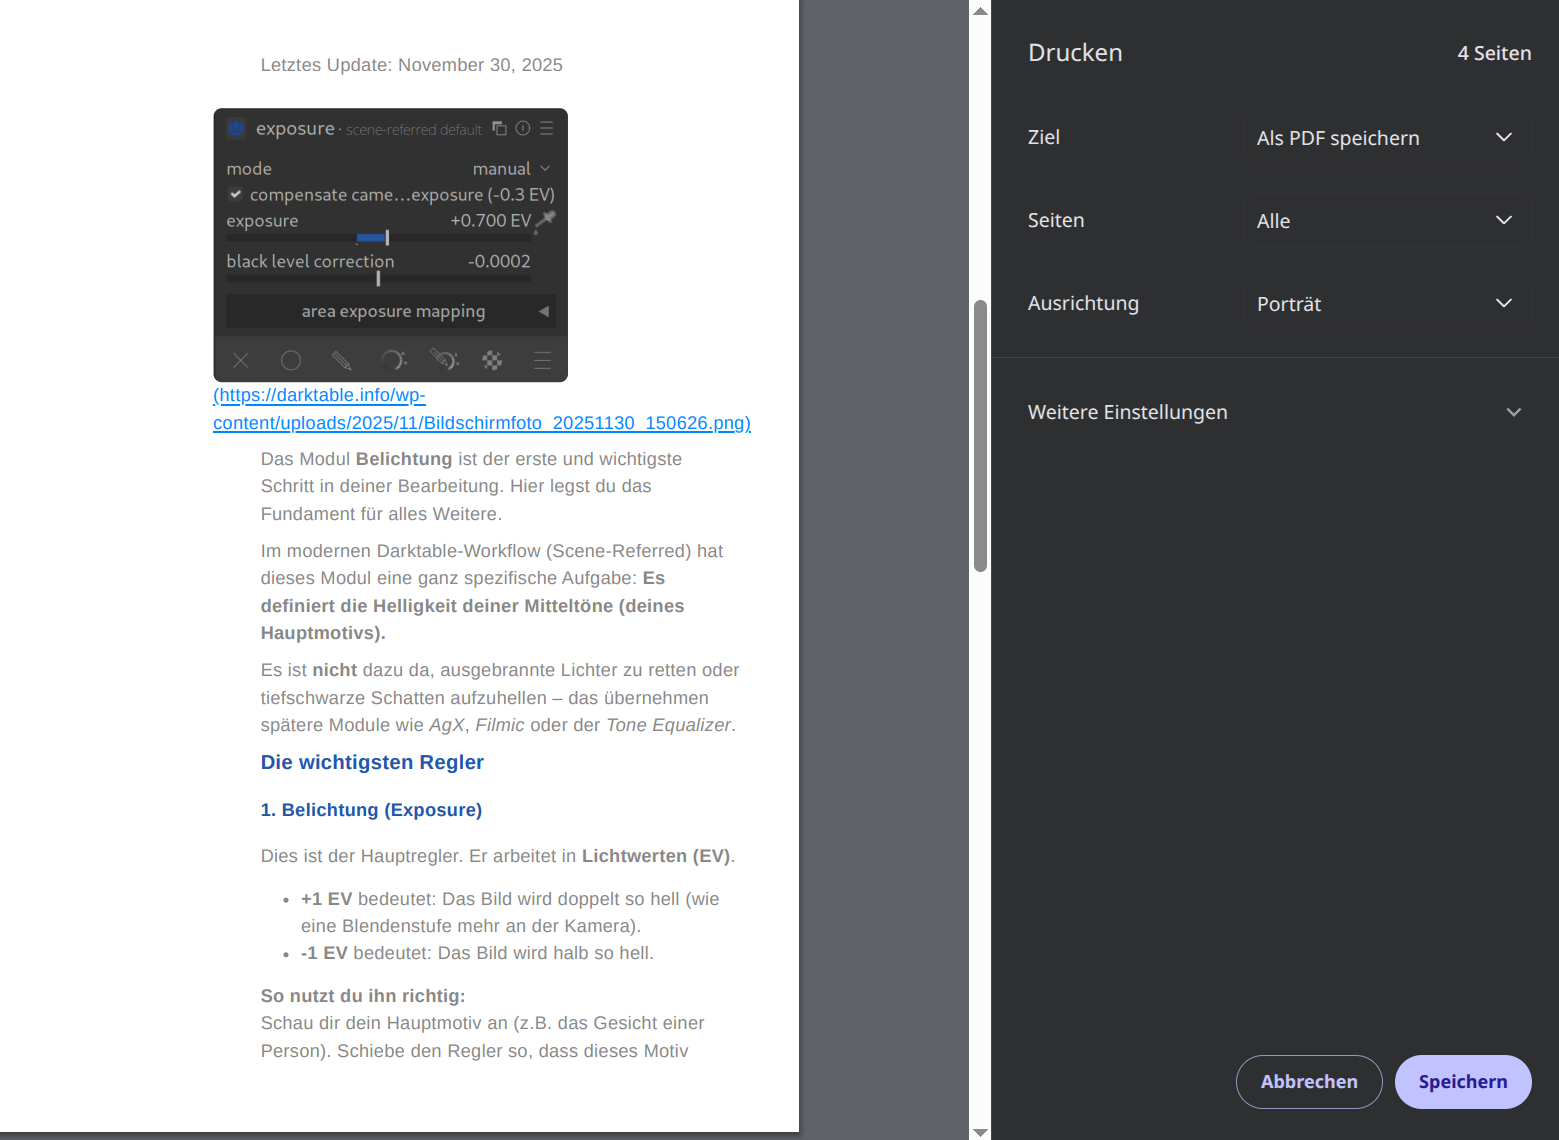Click the '4 Seiten' page count text

tap(1494, 53)
